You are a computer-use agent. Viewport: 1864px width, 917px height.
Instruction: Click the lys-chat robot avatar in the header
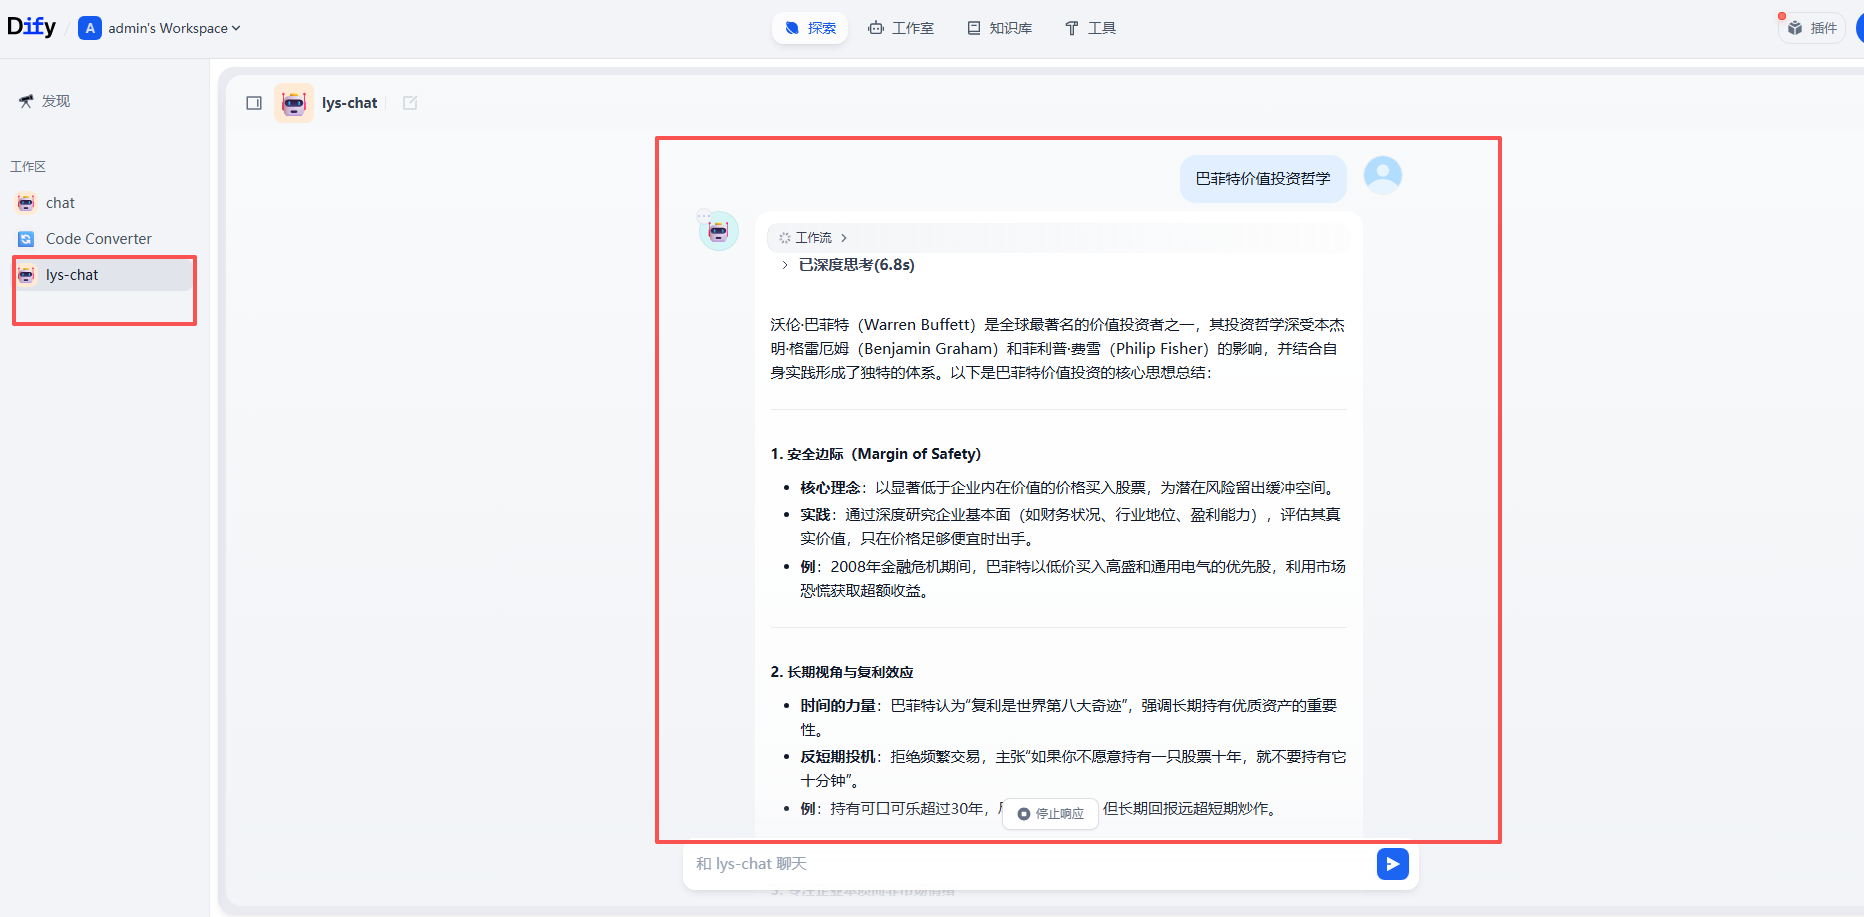[293, 102]
